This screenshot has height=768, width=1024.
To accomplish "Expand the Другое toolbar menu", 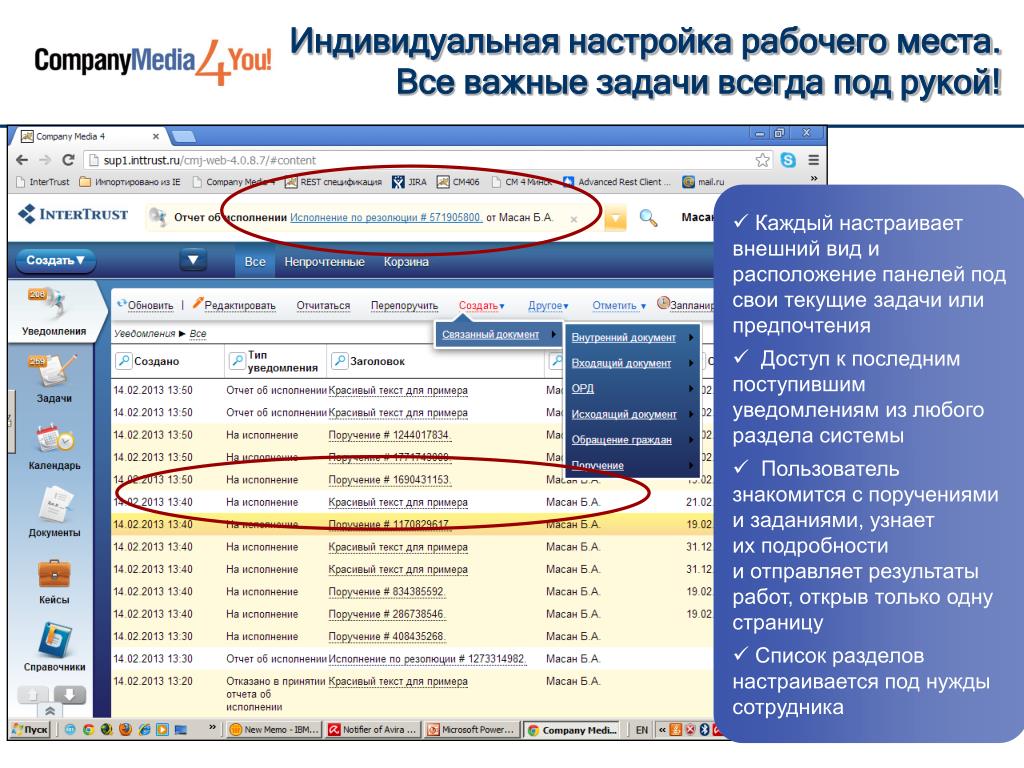I will point(548,306).
